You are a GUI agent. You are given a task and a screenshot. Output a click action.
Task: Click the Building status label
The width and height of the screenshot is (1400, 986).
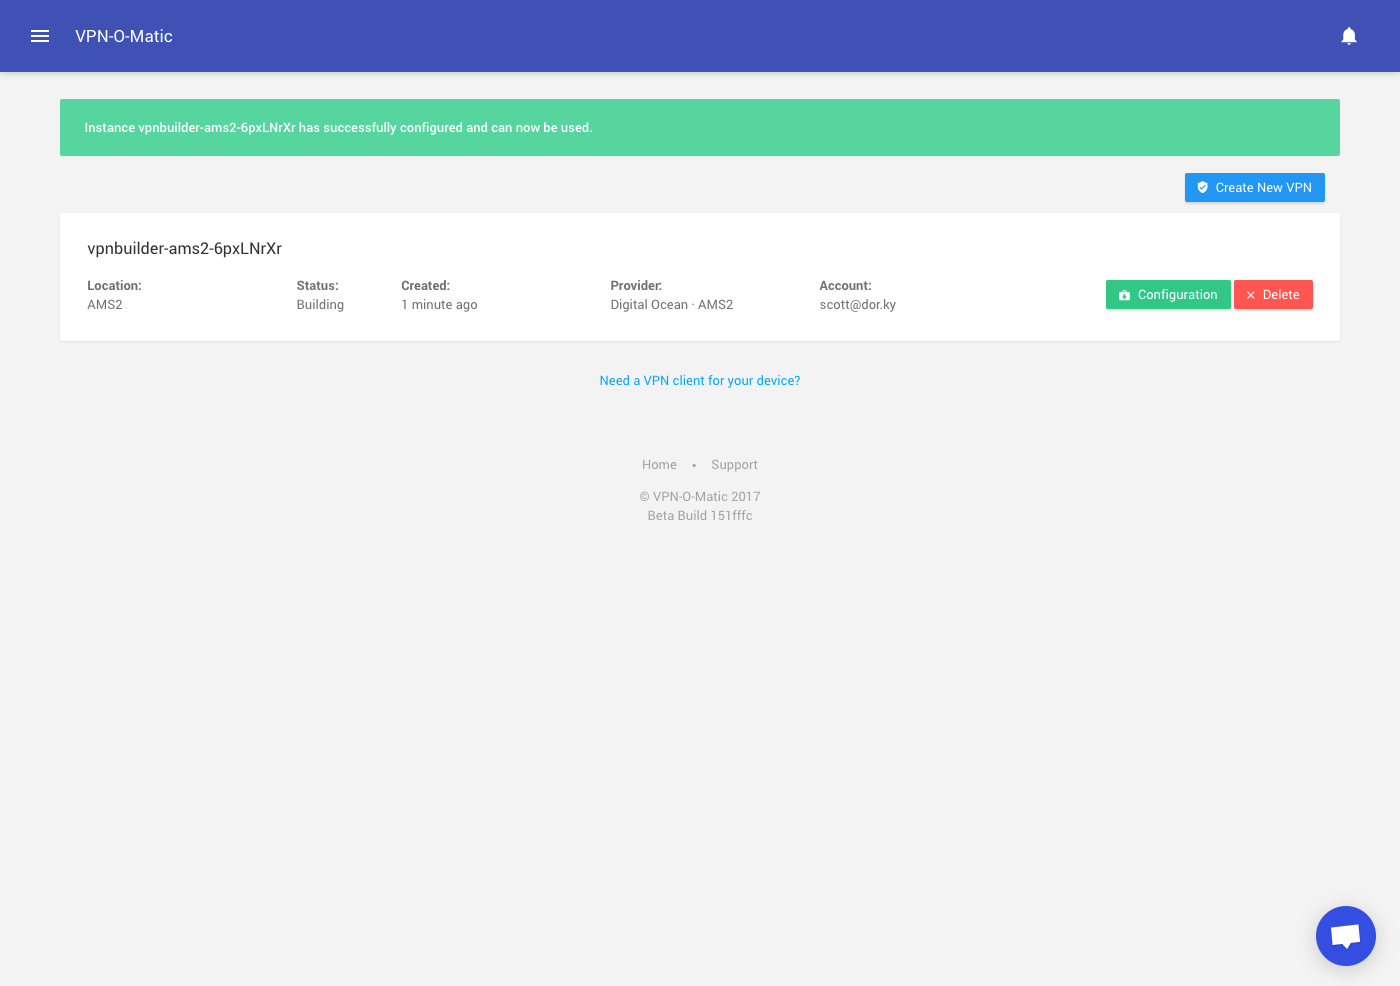320,304
